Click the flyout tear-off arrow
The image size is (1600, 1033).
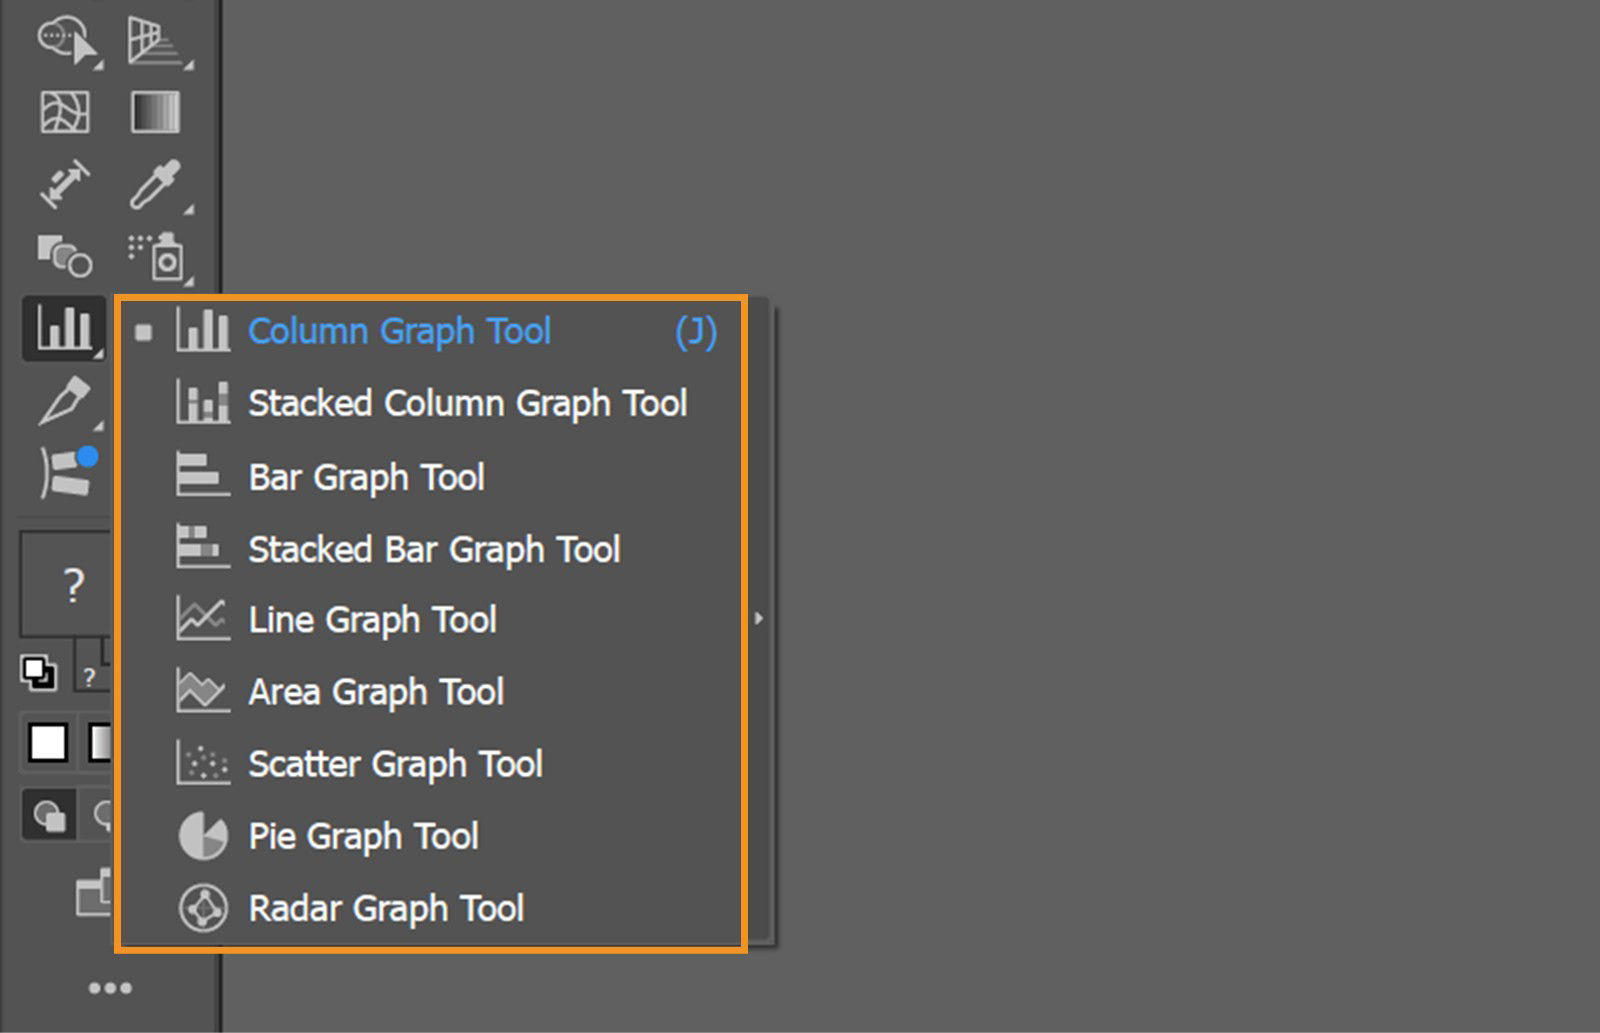(x=758, y=619)
